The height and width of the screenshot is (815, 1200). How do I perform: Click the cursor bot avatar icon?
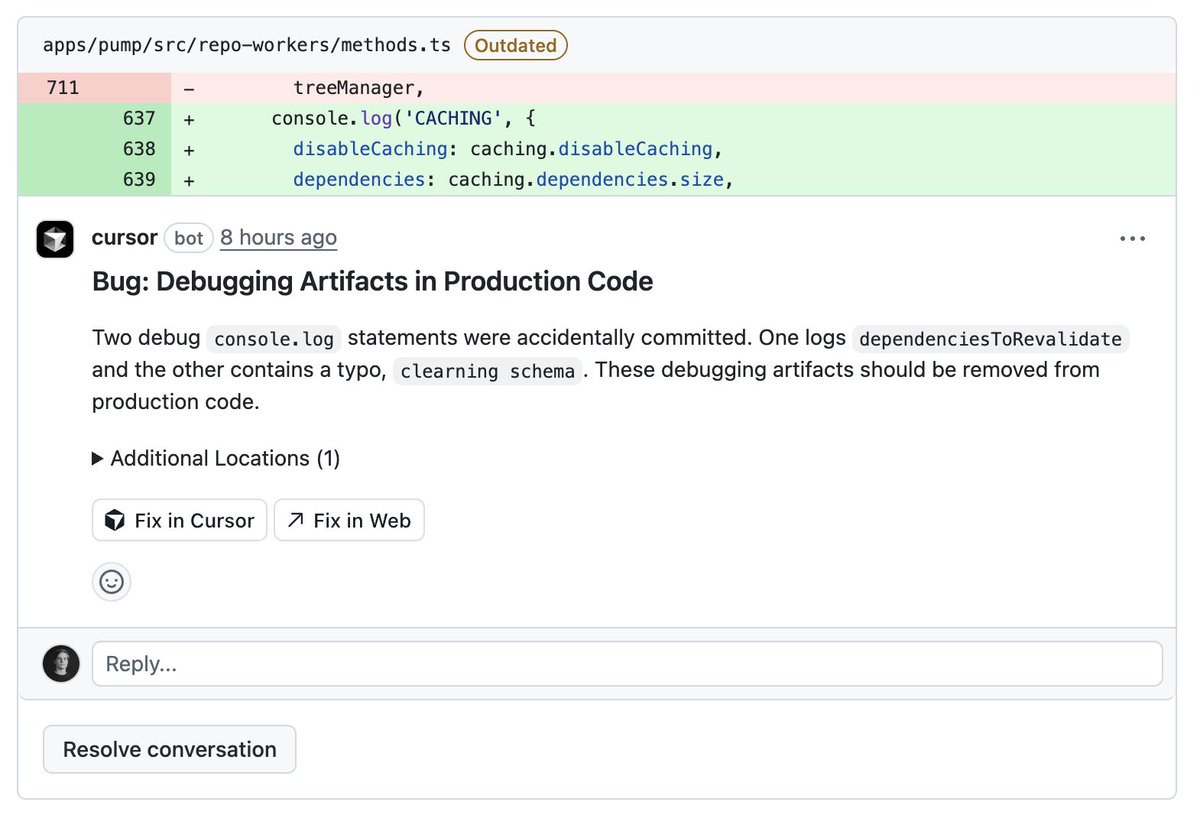(55, 239)
